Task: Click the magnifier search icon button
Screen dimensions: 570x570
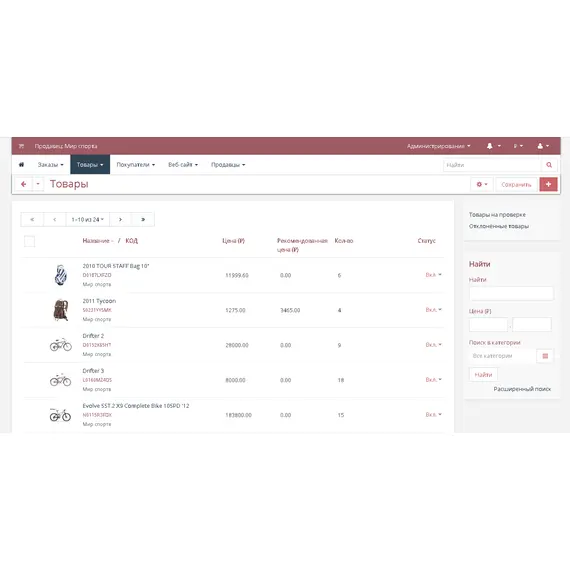Action: tap(549, 165)
